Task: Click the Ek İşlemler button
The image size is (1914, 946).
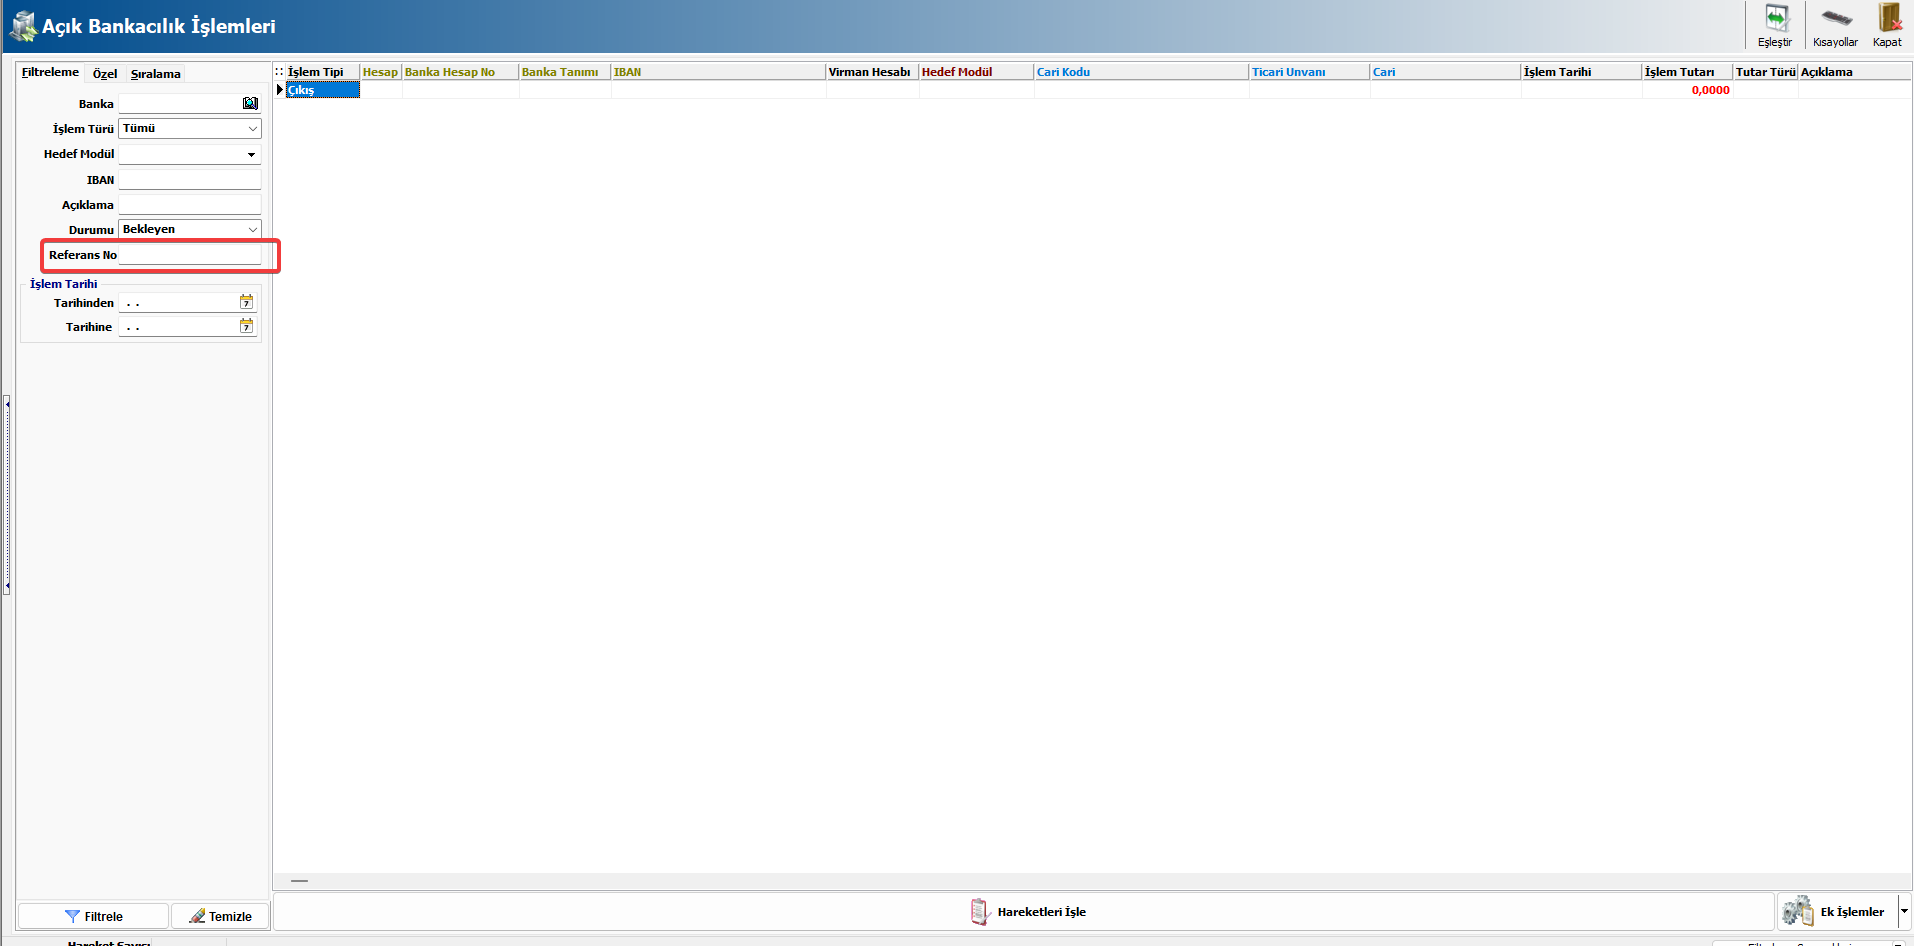Action: tap(1838, 912)
